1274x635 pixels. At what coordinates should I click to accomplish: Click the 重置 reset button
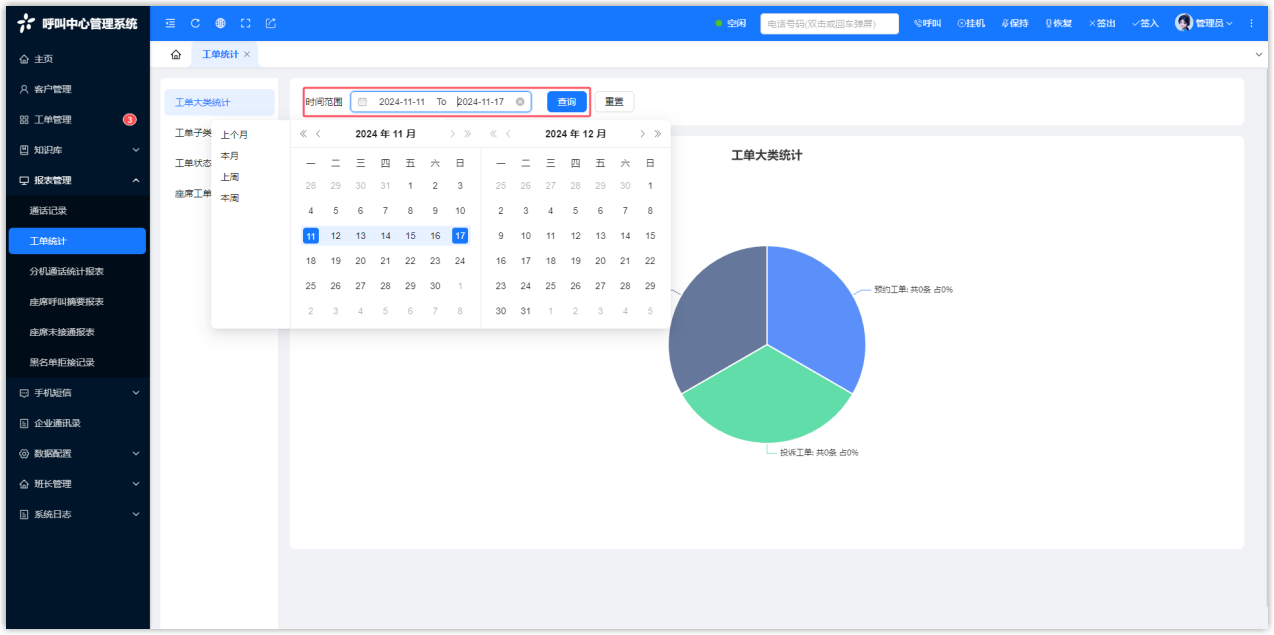[614, 102]
